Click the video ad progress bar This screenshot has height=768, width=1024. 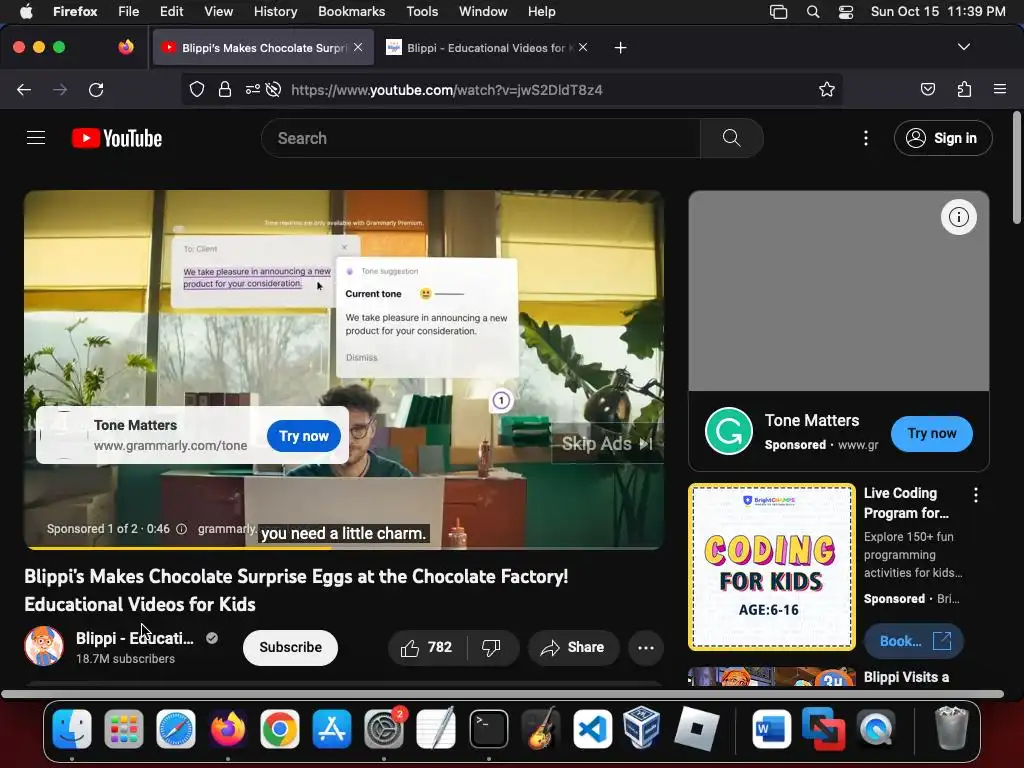344,547
